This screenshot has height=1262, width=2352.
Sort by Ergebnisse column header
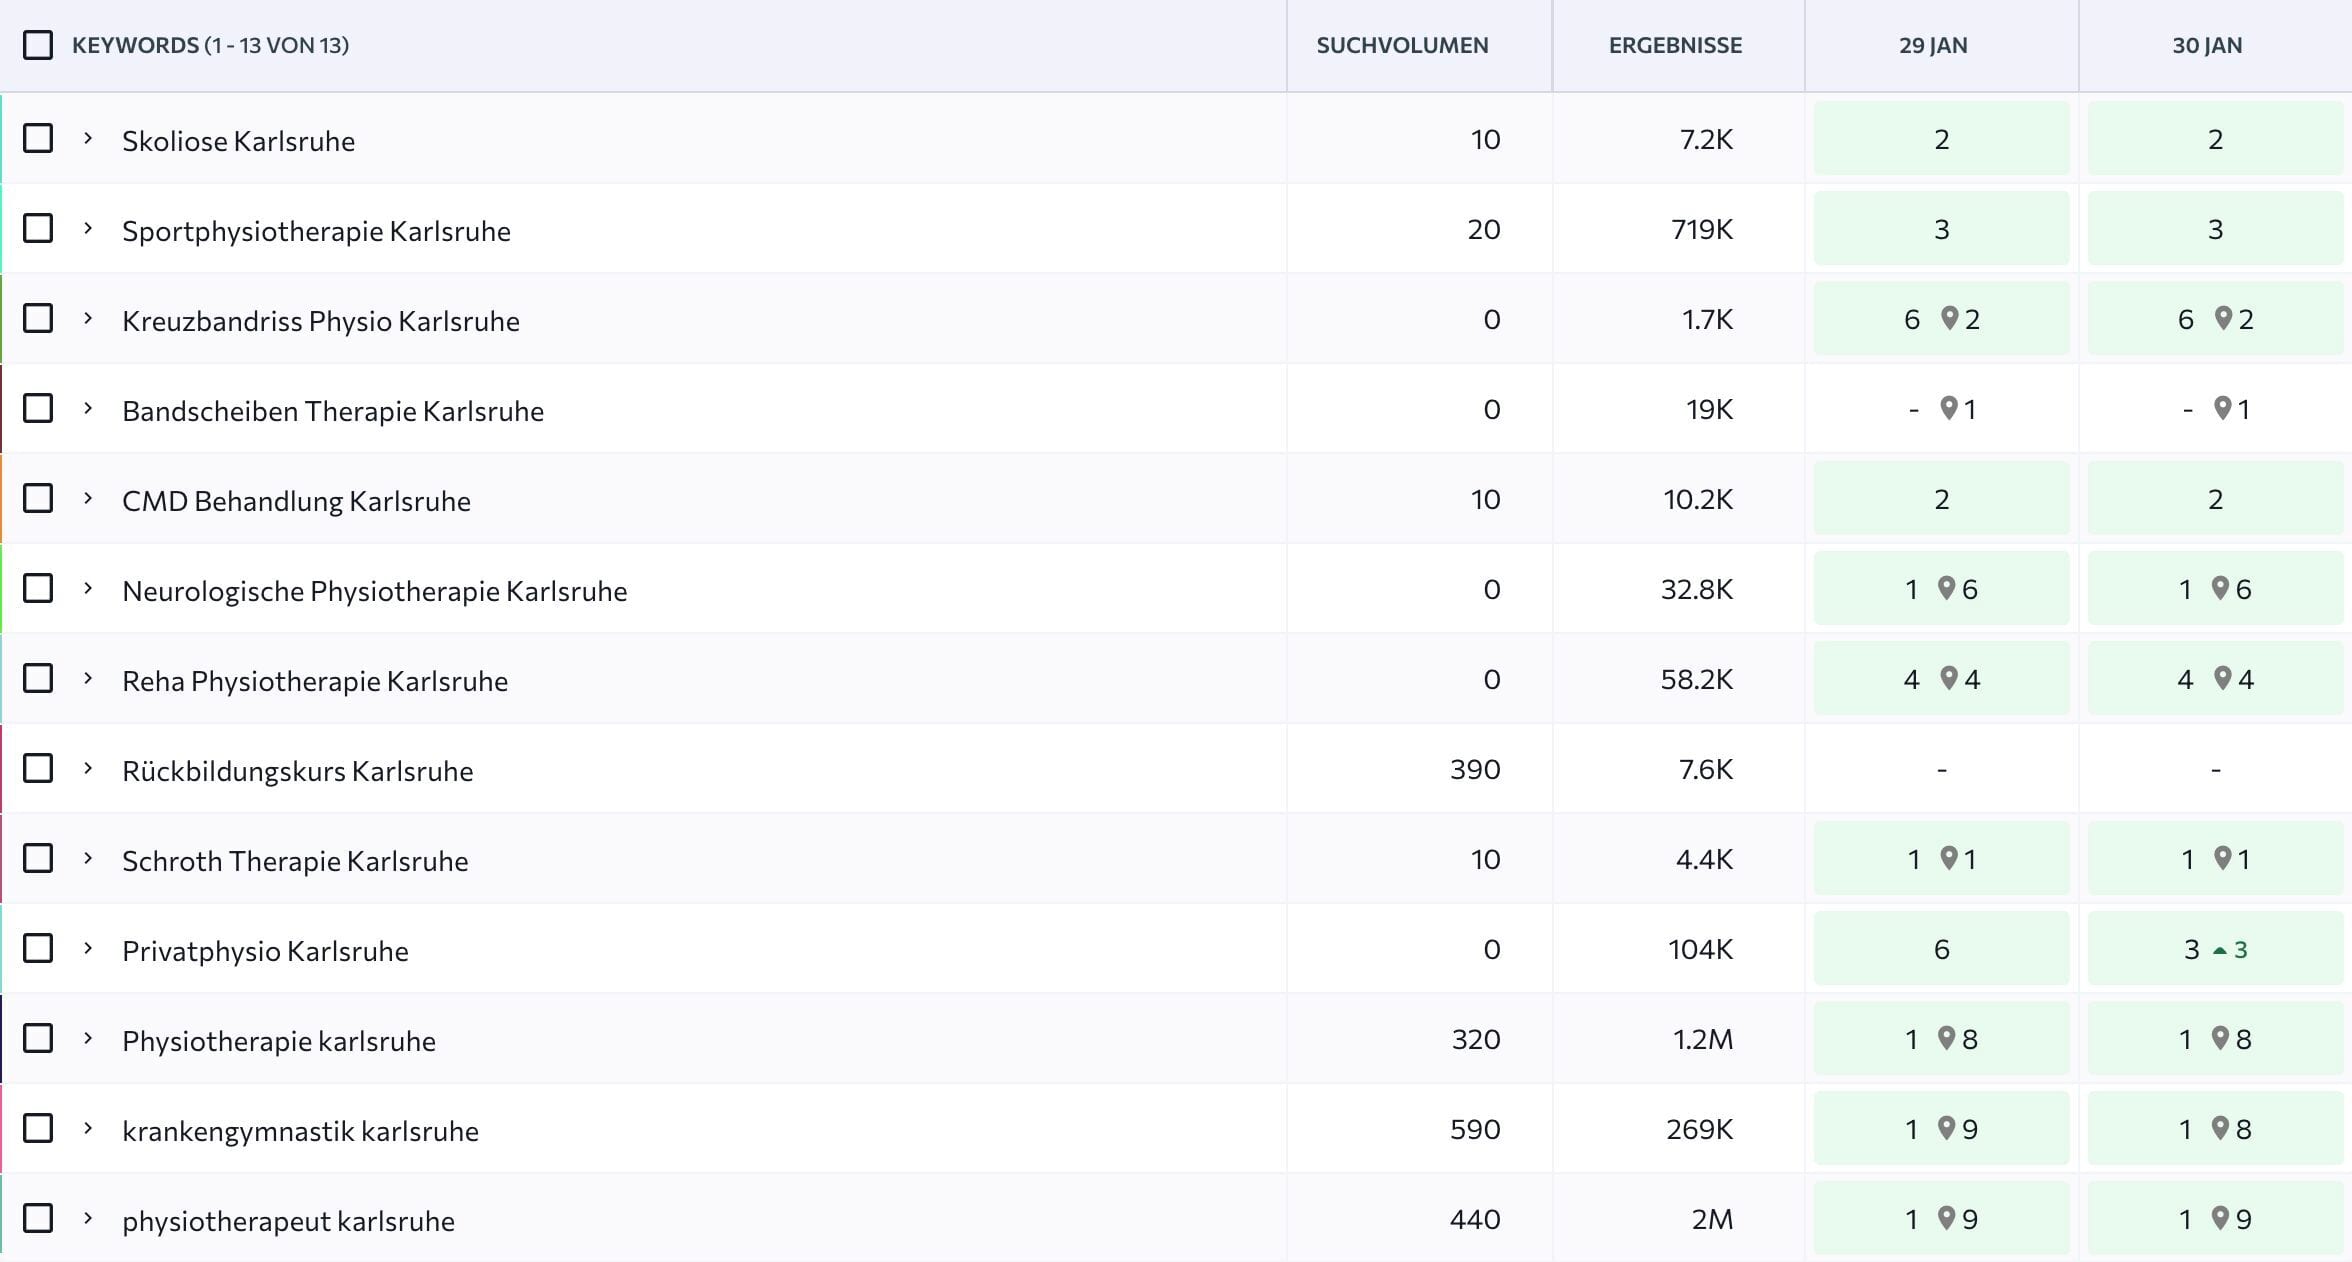[x=1675, y=45]
